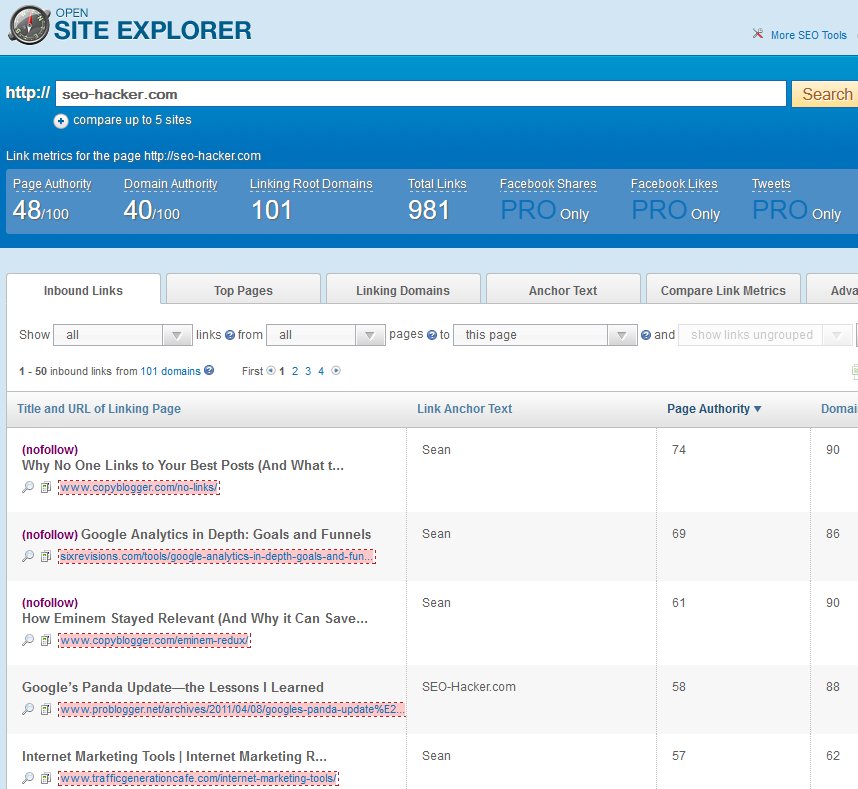
Task: Click the help icon after 'links'
Action: [x=230, y=336]
